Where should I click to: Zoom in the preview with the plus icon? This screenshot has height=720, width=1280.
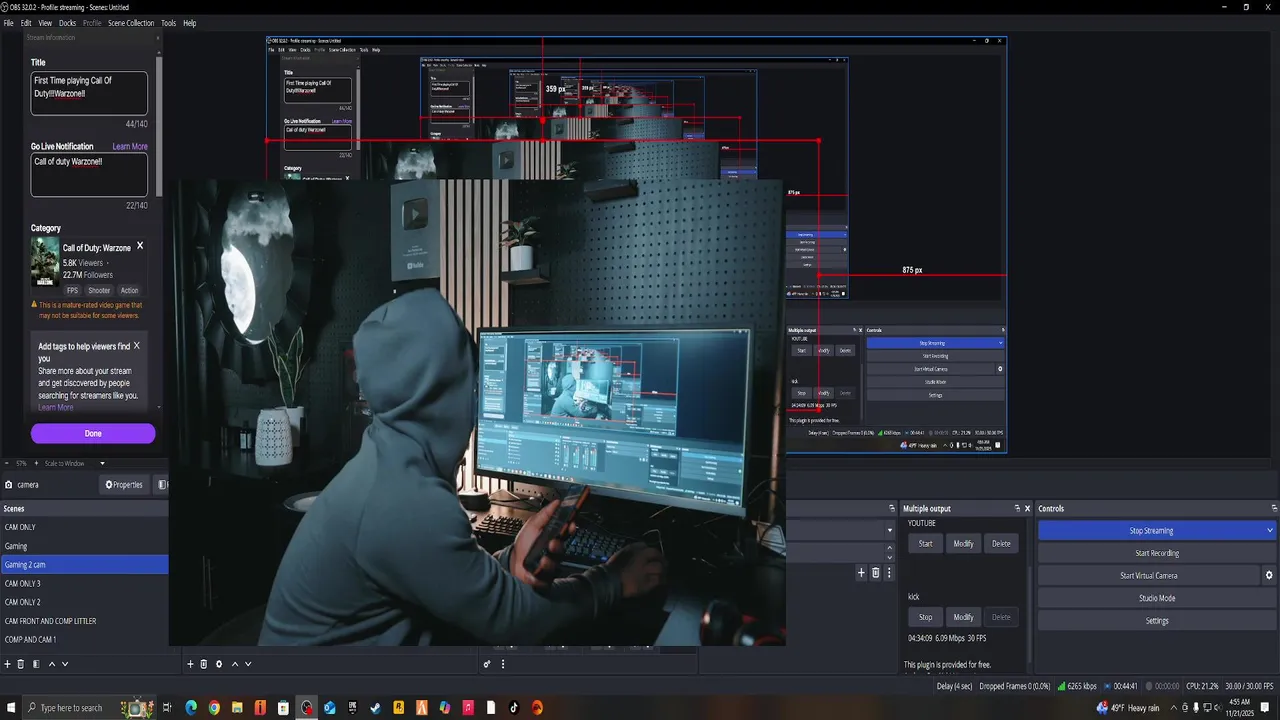coord(36,464)
